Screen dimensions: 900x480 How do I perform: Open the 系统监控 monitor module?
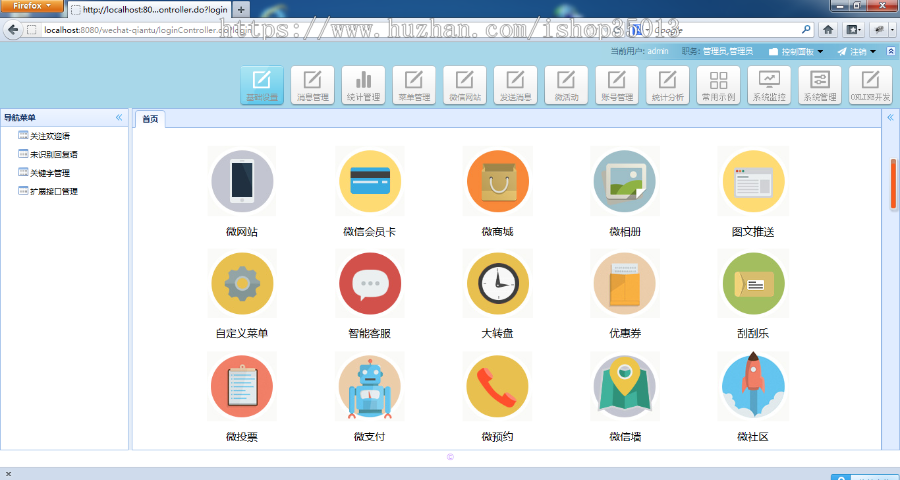769,85
